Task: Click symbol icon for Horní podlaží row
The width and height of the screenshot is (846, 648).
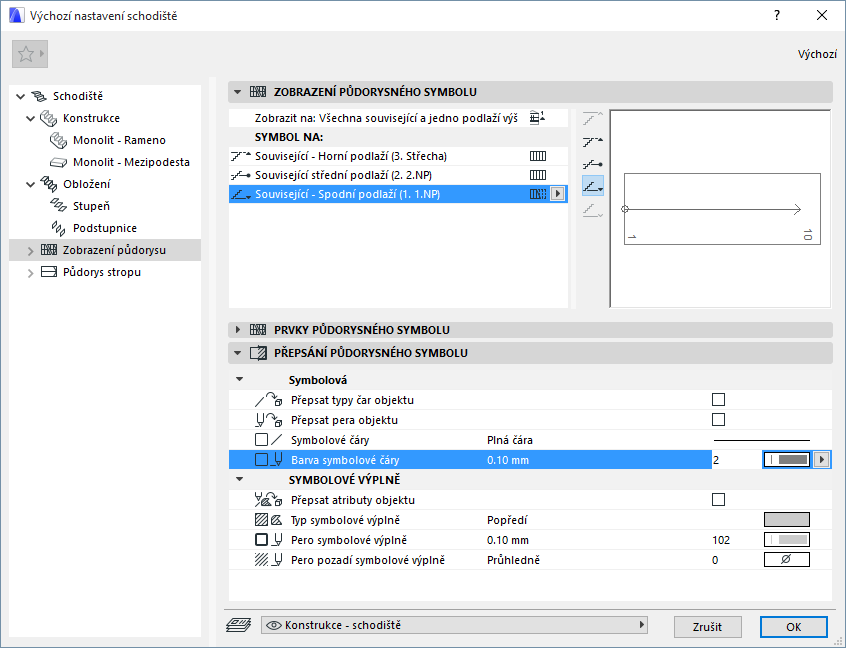Action: coord(538,156)
